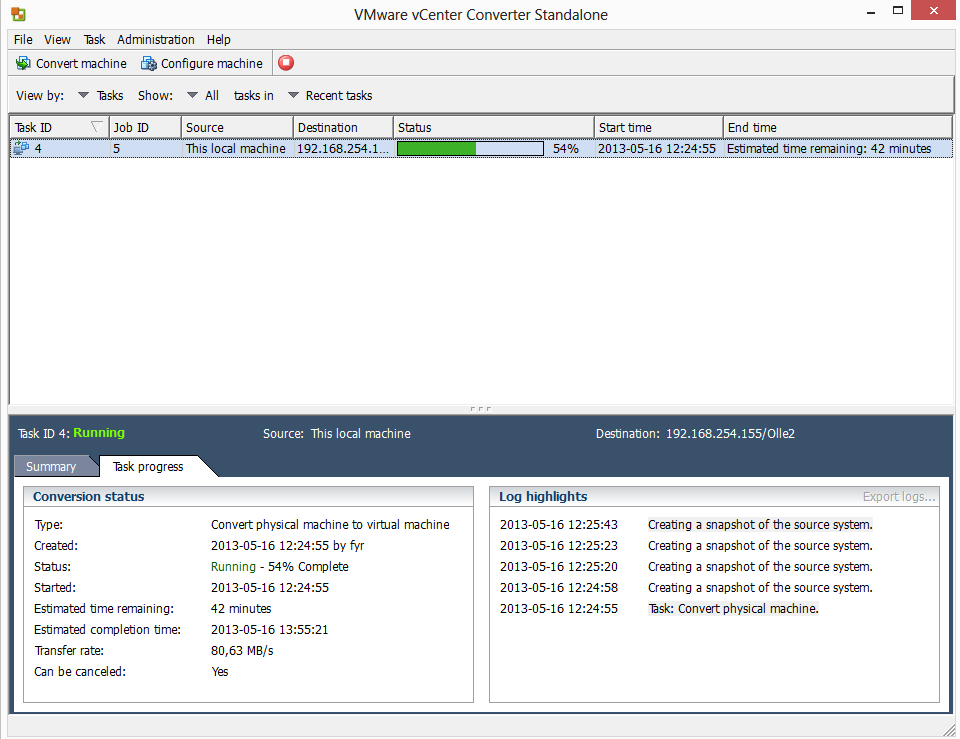Click log entry dated 2013-05-16 12:25:43

tap(686, 525)
